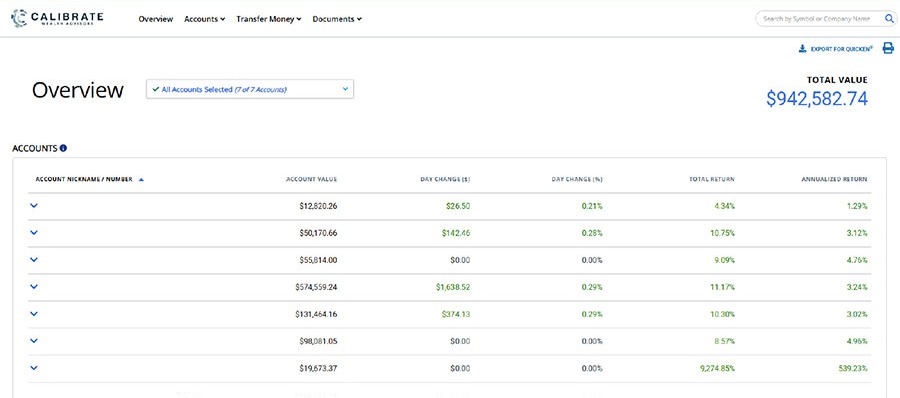This screenshot has width=900, height=398.
Task: Open the Transfer Money menu
Action: coord(269,19)
